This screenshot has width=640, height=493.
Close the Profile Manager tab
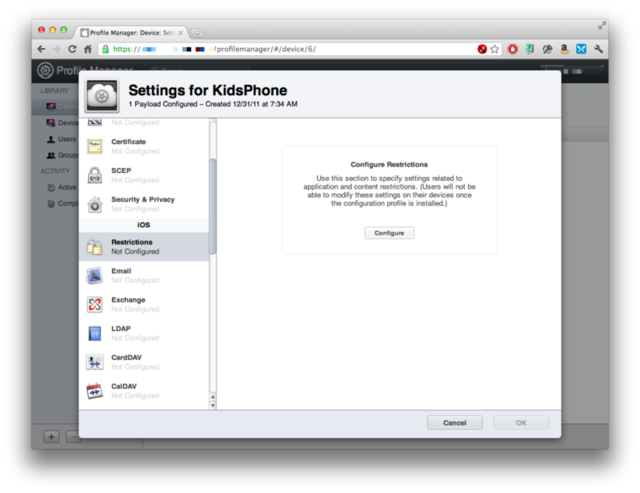pos(180,33)
